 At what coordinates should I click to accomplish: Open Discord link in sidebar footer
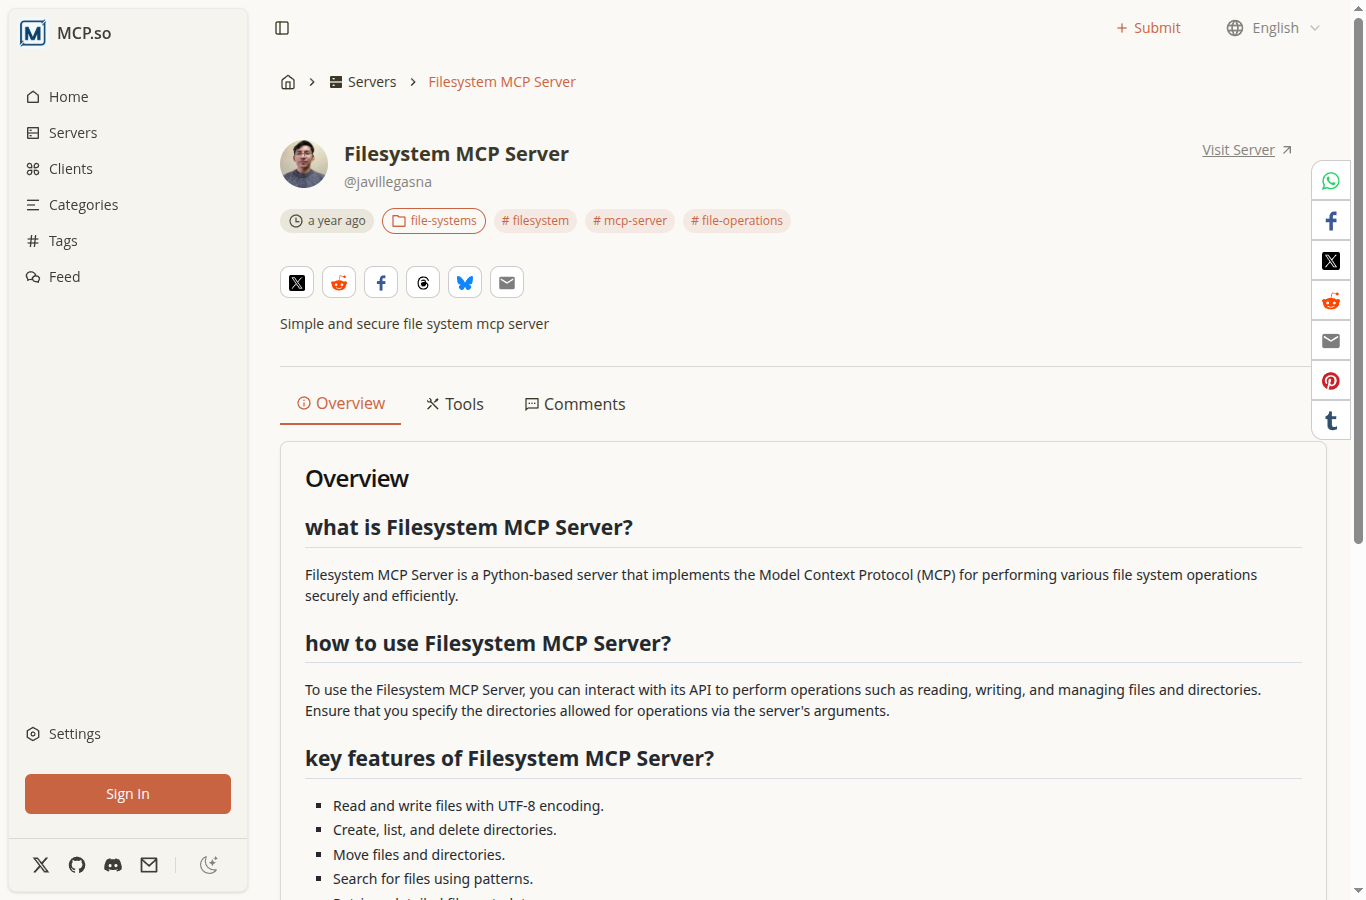pos(113,865)
